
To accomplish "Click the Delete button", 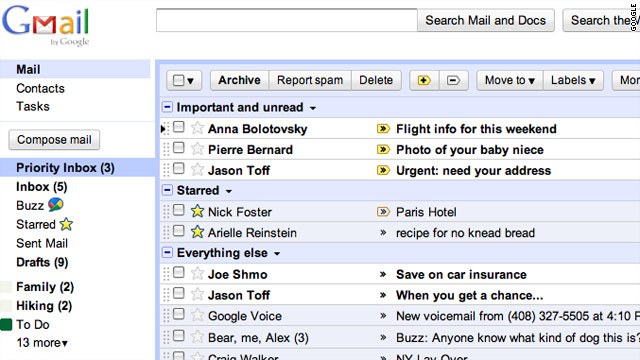I will pyautogui.click(x=376, y=80).
